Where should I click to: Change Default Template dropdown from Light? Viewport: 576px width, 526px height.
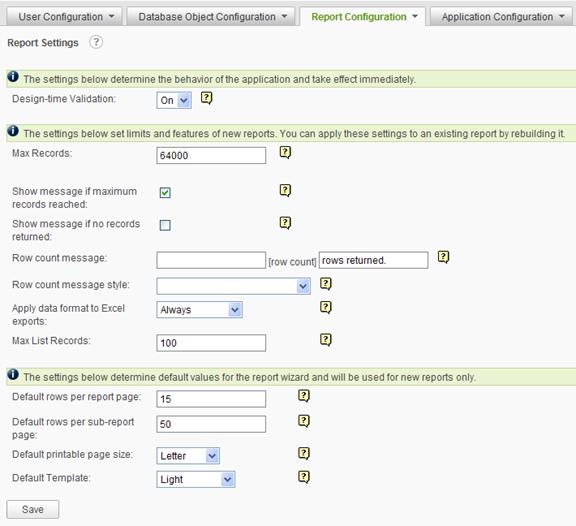click(x=196, y=479)
